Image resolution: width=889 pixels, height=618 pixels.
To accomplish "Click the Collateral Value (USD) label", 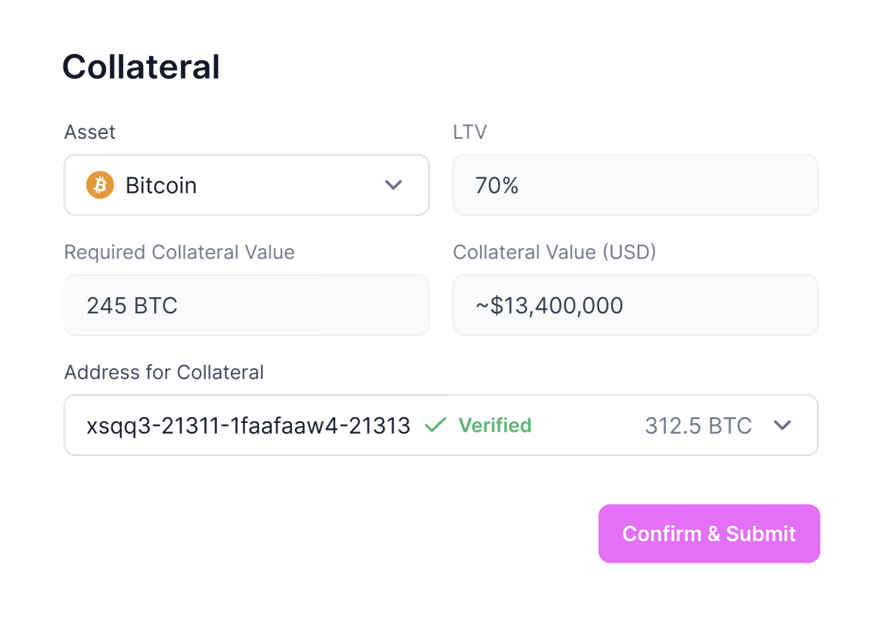I will 554,252.
